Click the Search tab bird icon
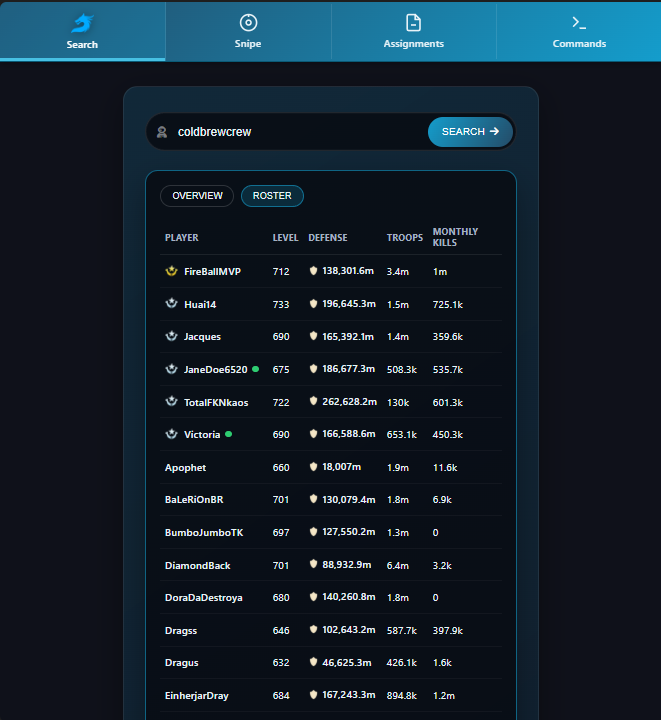 tap(82, 23)
